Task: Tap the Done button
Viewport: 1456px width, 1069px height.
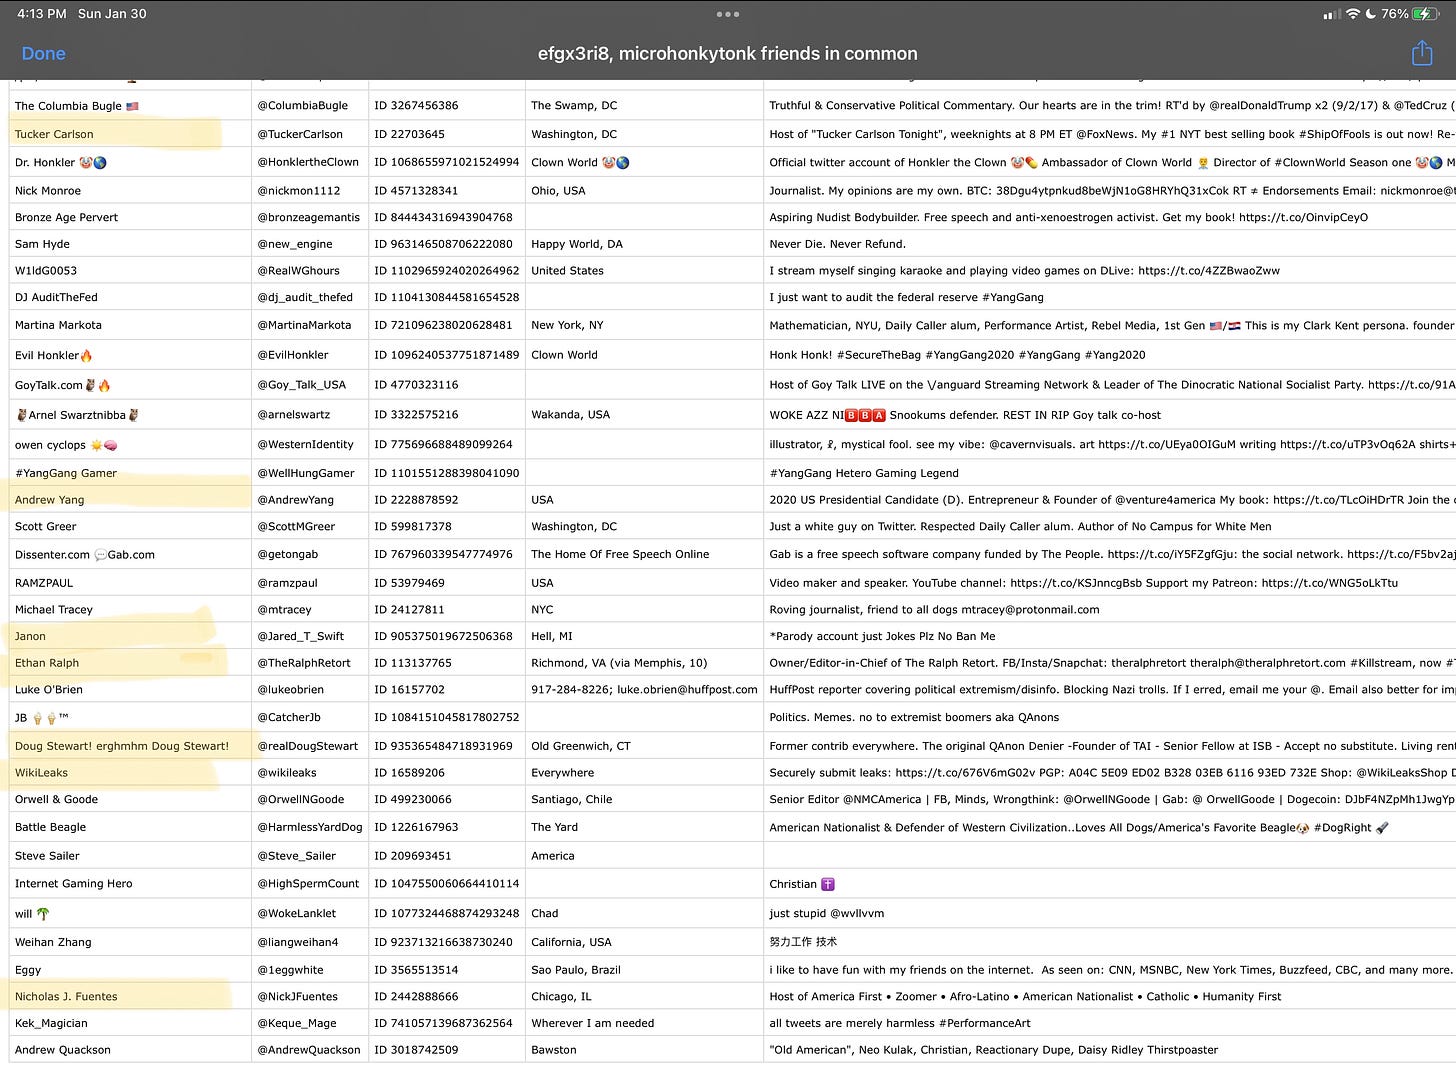Action: click(43, 54)
